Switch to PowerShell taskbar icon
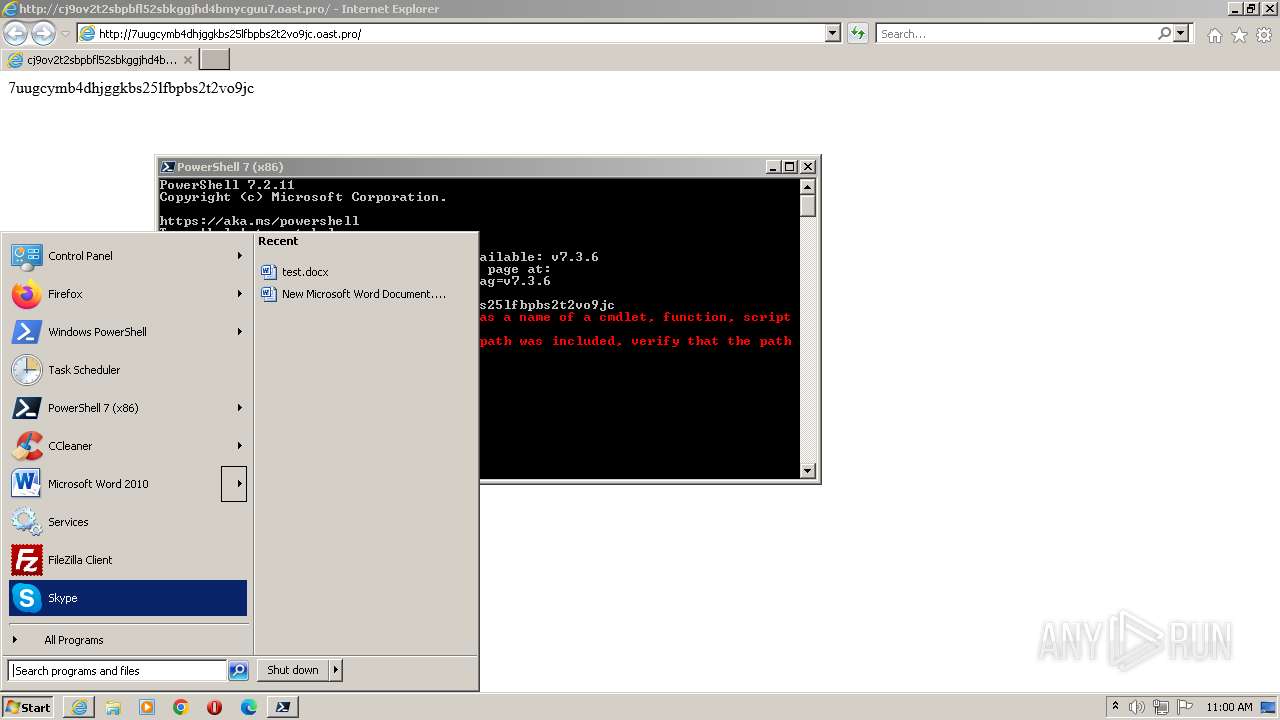Image resolution: width=1280 pixels, height=720 pixels. (x=283, y=707)
